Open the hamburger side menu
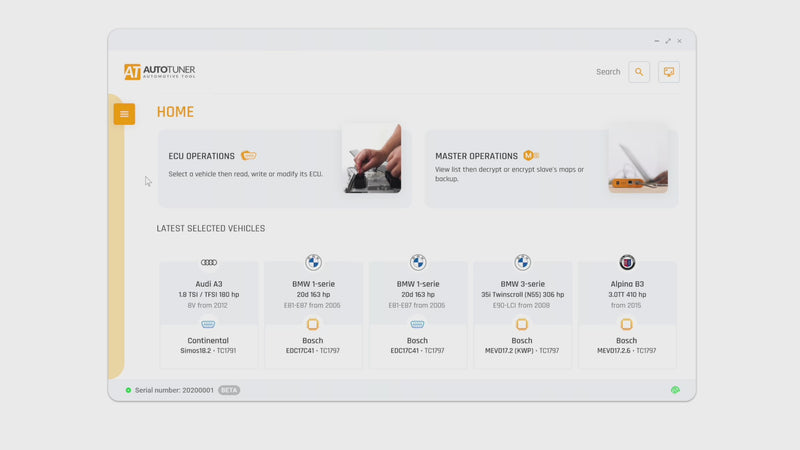The width and height of the screenshot is (800, 450). tap(124, 114)
